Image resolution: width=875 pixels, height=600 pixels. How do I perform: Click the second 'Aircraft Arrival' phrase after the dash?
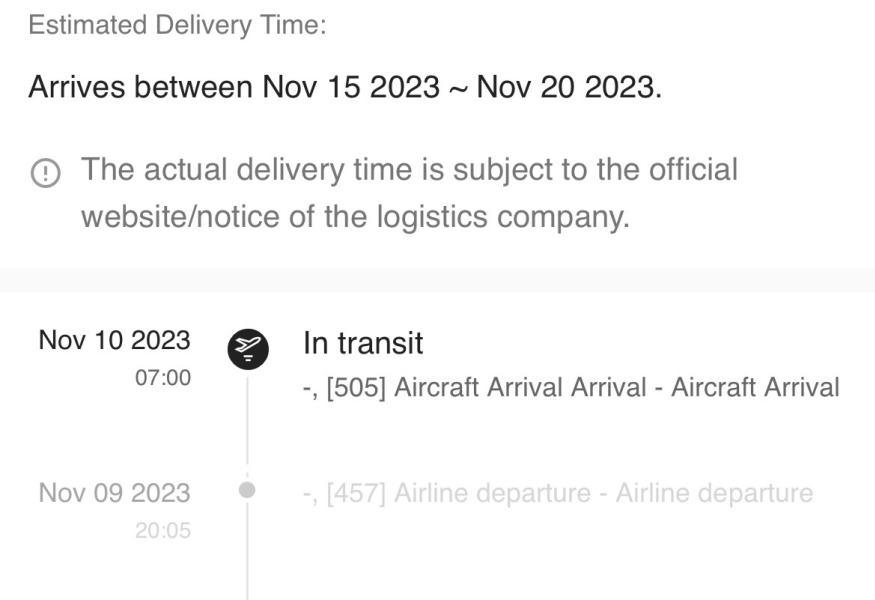(x=755, y=388)
